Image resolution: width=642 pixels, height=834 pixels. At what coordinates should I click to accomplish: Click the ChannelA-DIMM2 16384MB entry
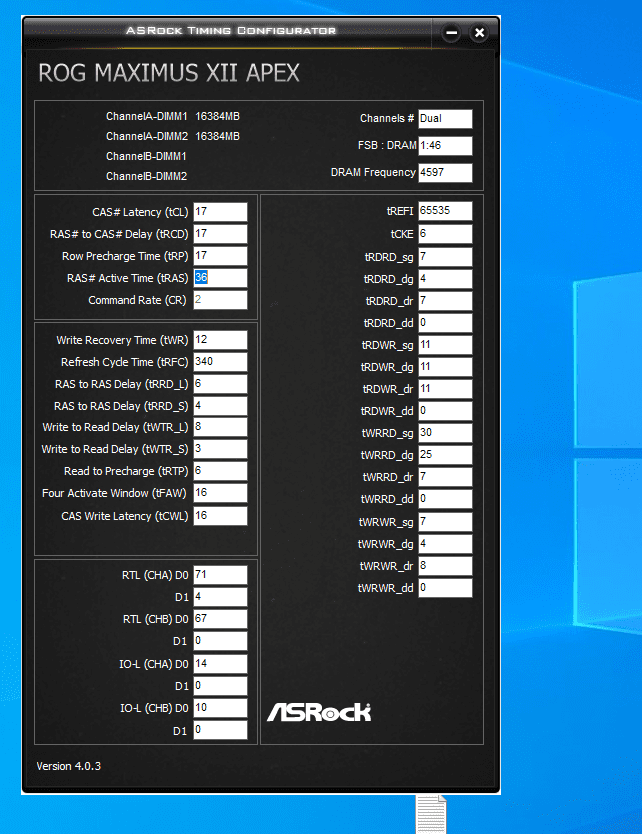pyautogui.click(x=173, y=136)
